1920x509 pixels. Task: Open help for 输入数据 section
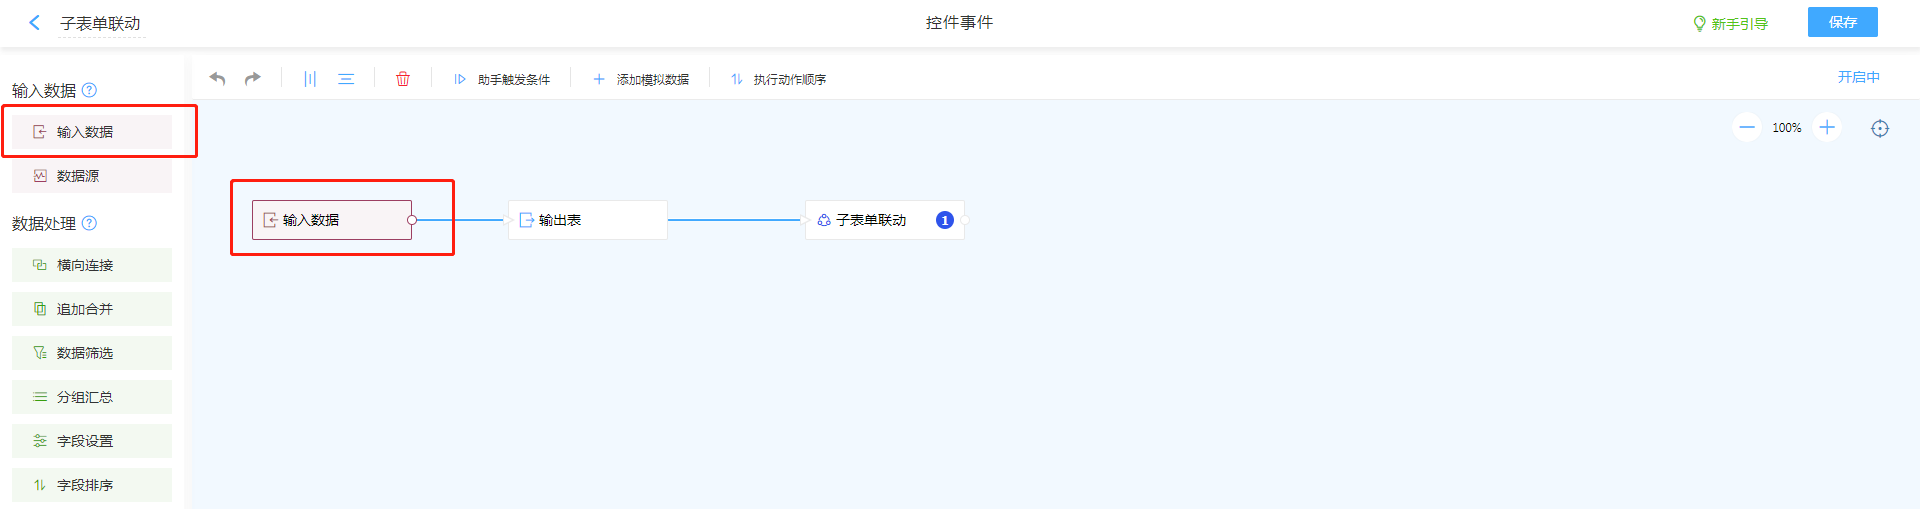point(89,90)
